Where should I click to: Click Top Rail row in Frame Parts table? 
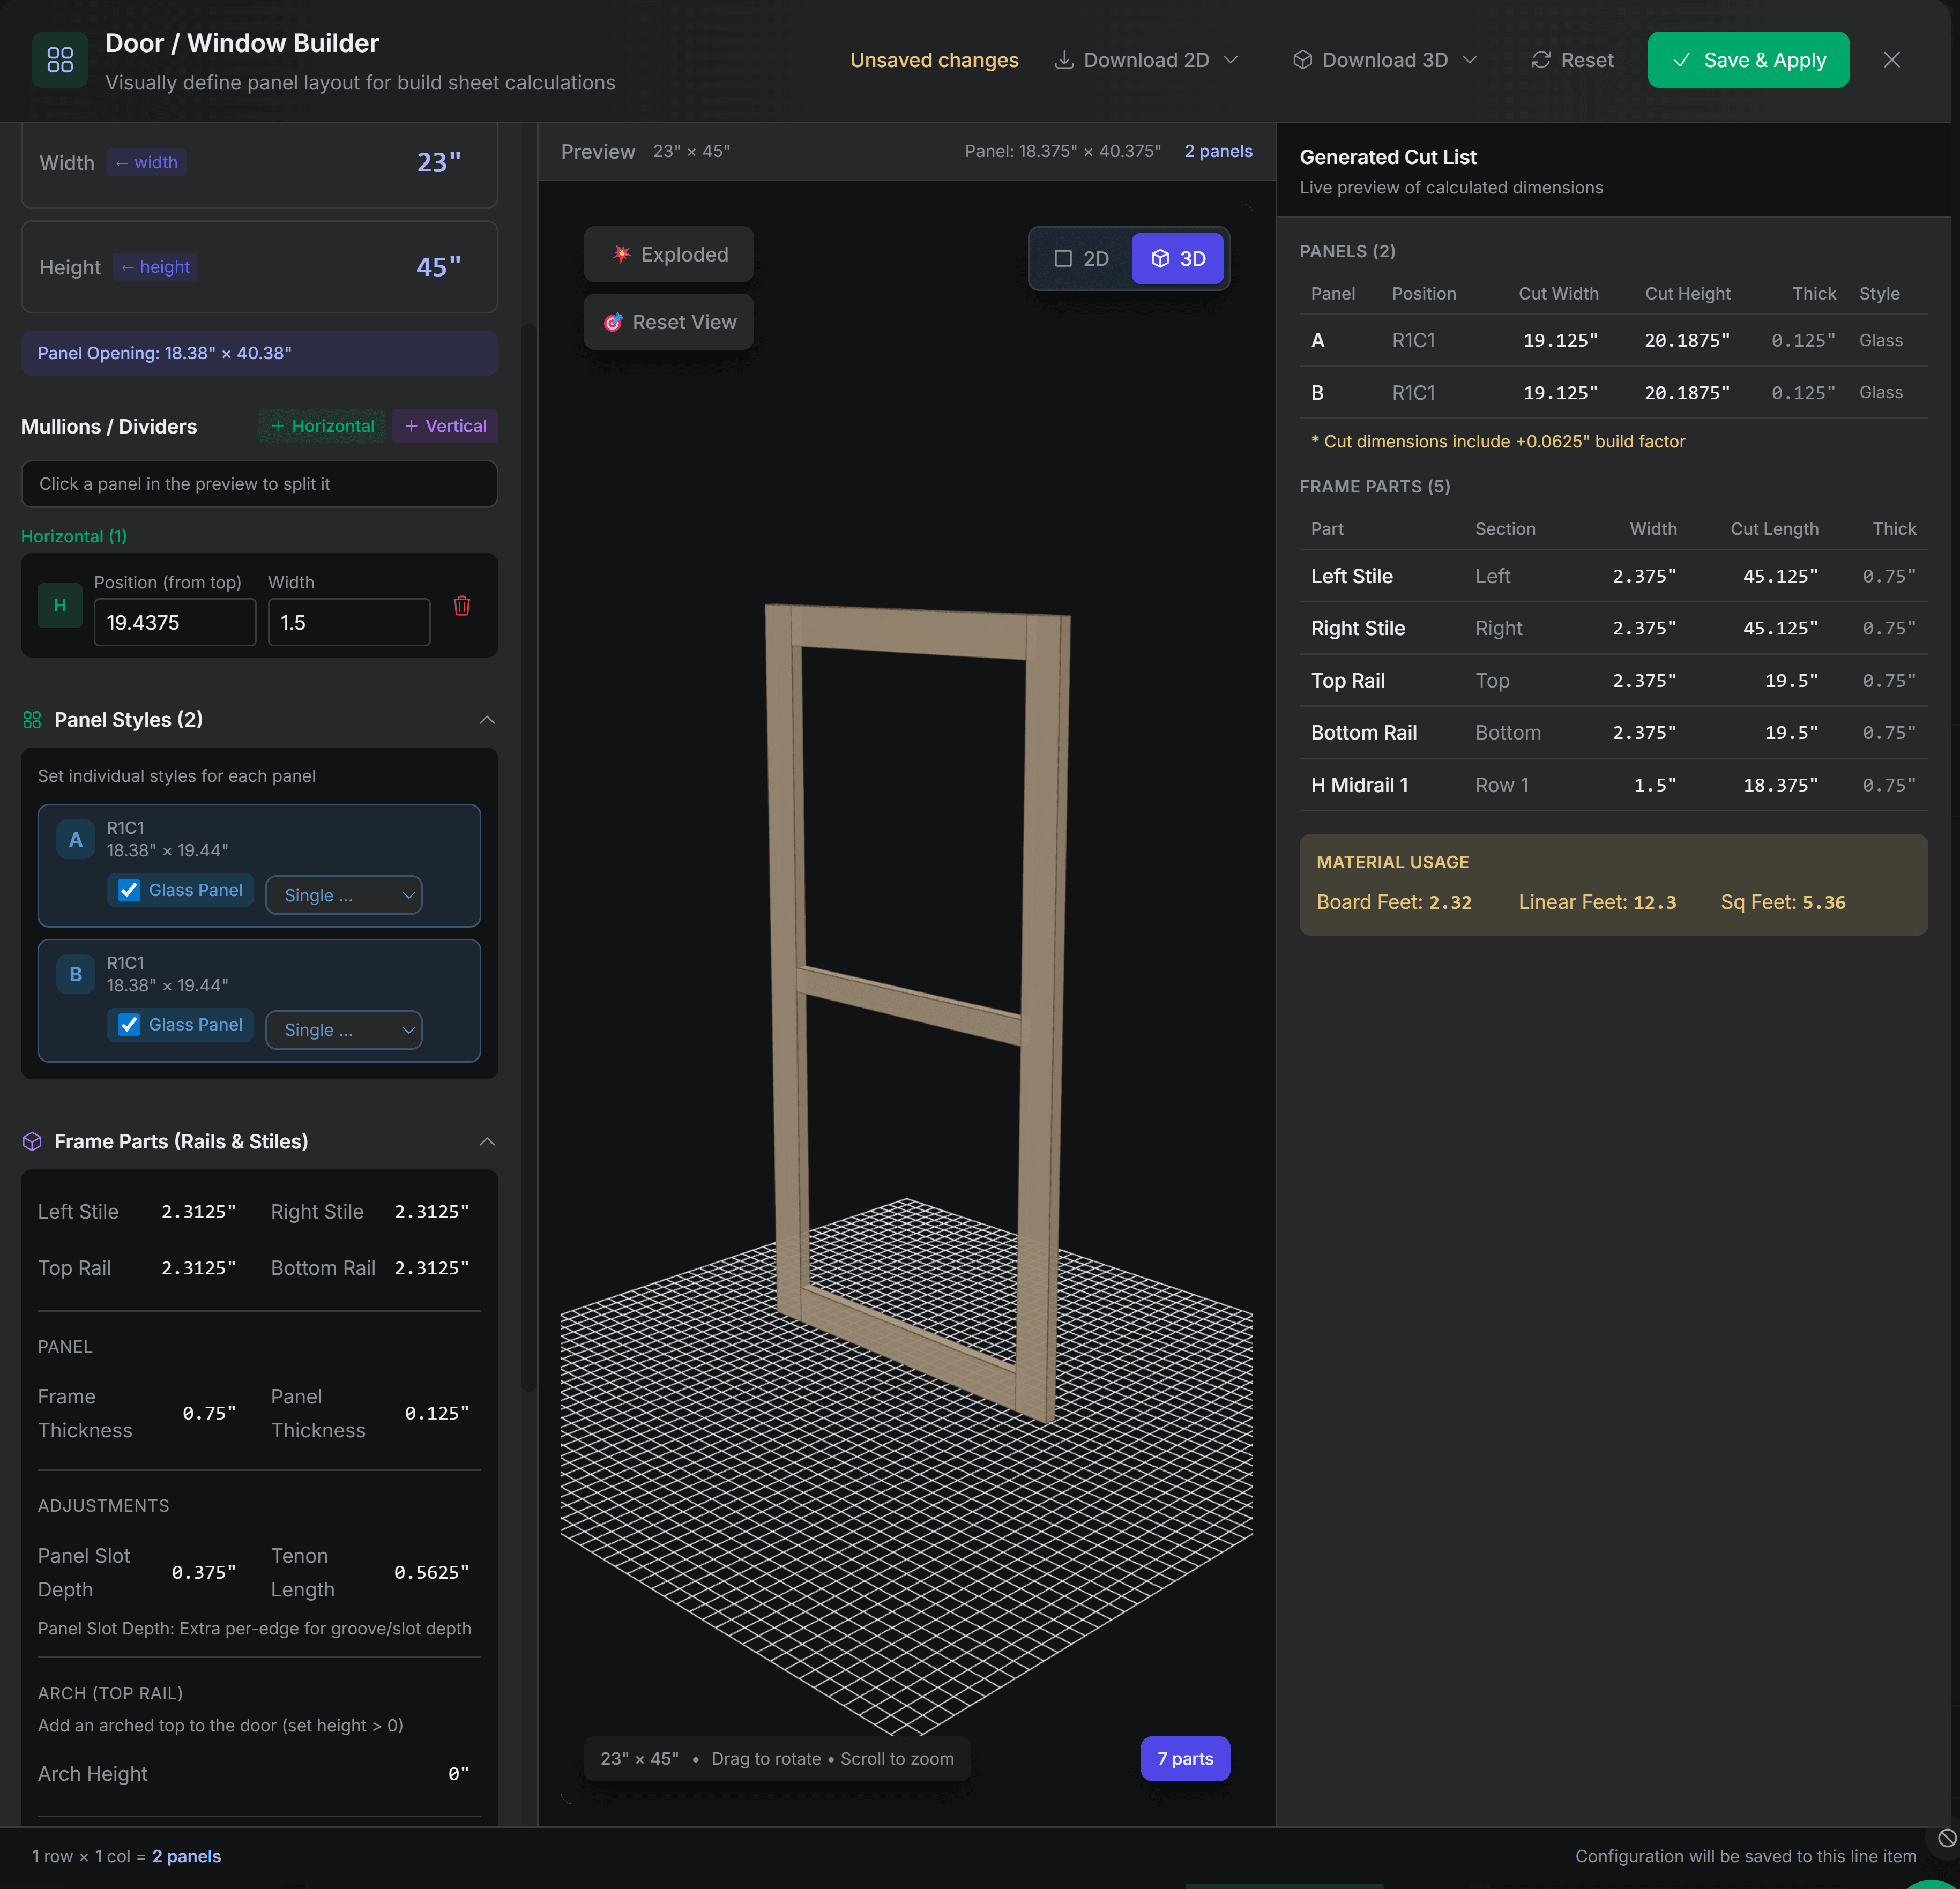tap(1613, 681)
